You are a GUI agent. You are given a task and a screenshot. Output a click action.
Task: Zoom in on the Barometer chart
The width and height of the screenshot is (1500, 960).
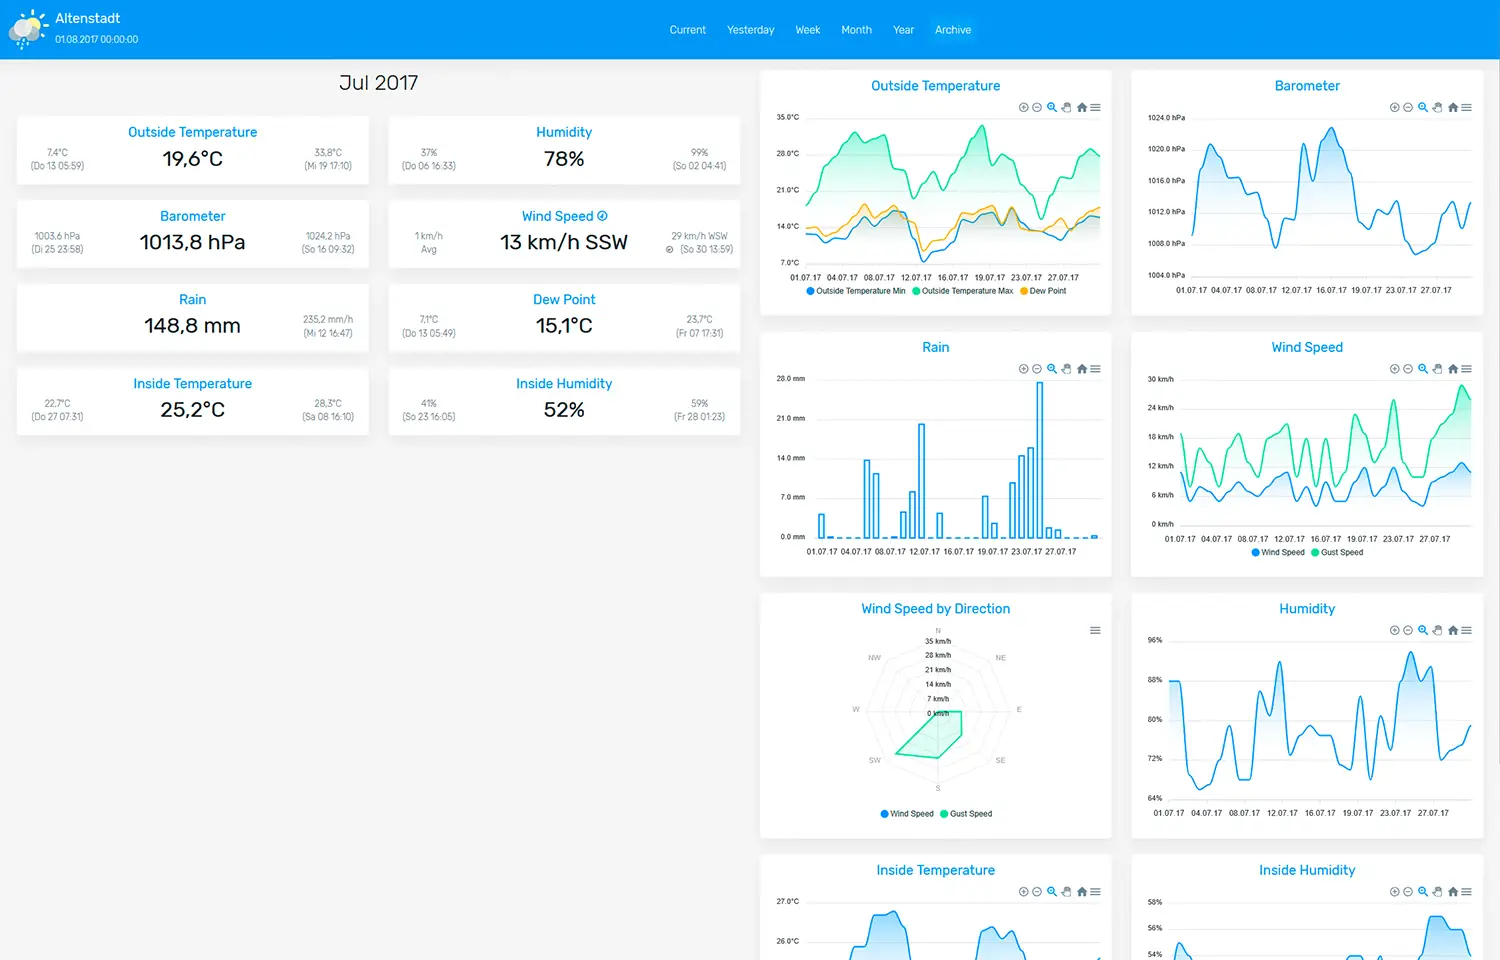pyautogui.click(x=1394, y=107)
